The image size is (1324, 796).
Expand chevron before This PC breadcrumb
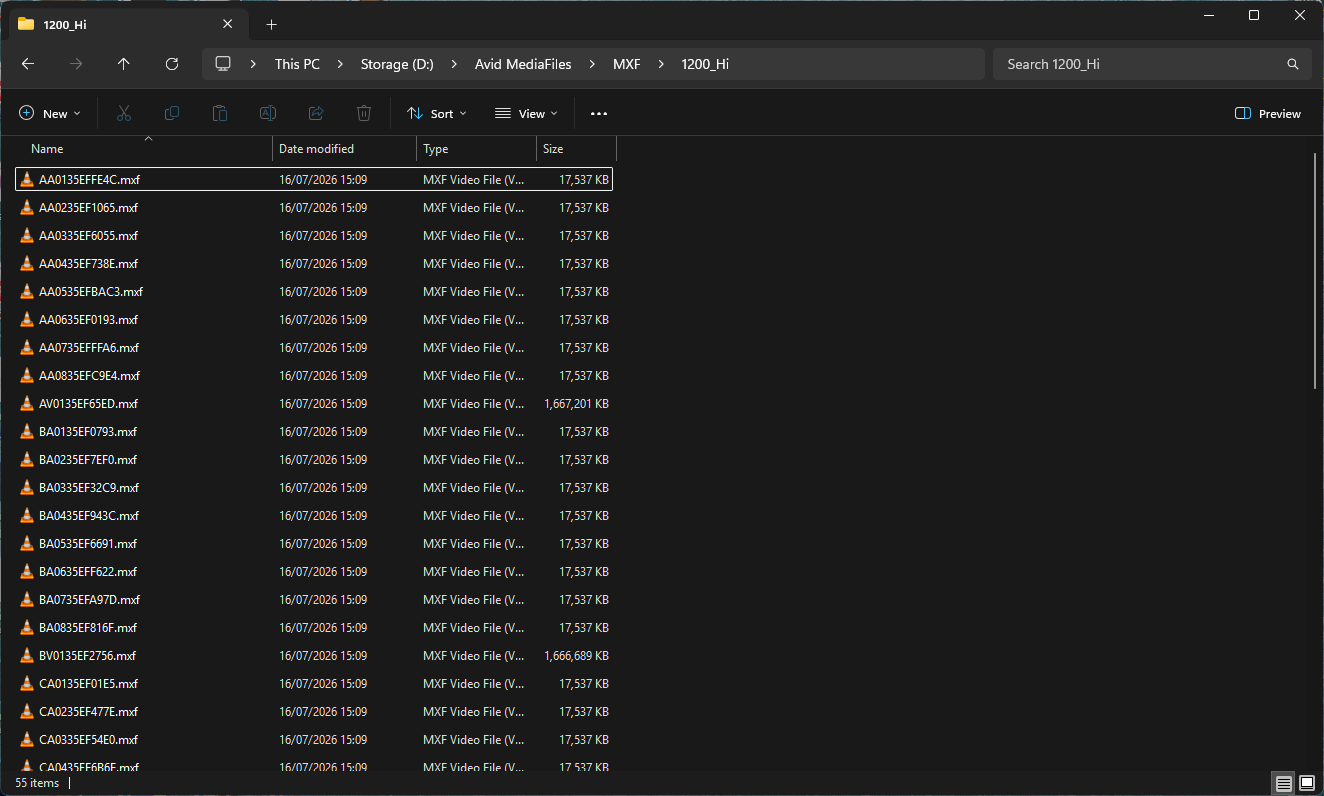click(254, 64)
